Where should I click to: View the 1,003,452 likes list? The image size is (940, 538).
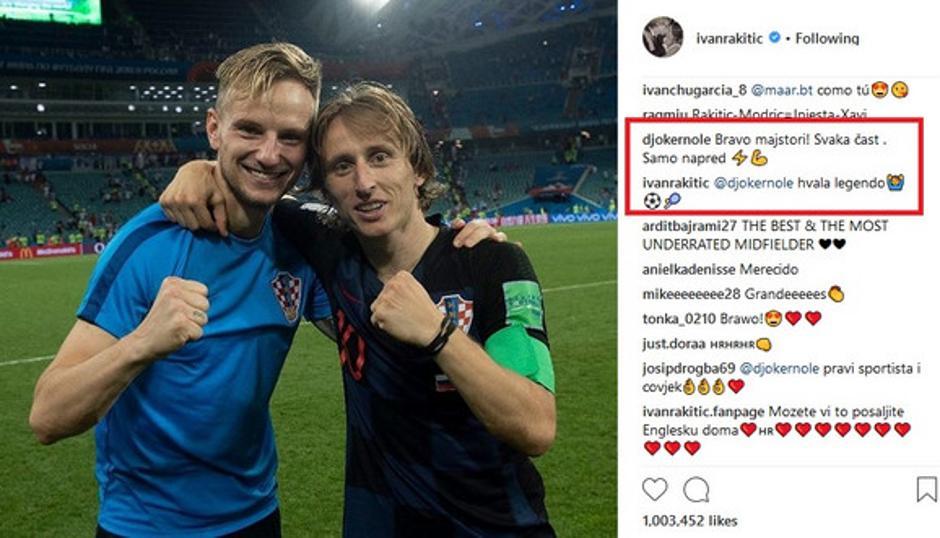click(x=689, y=521)
